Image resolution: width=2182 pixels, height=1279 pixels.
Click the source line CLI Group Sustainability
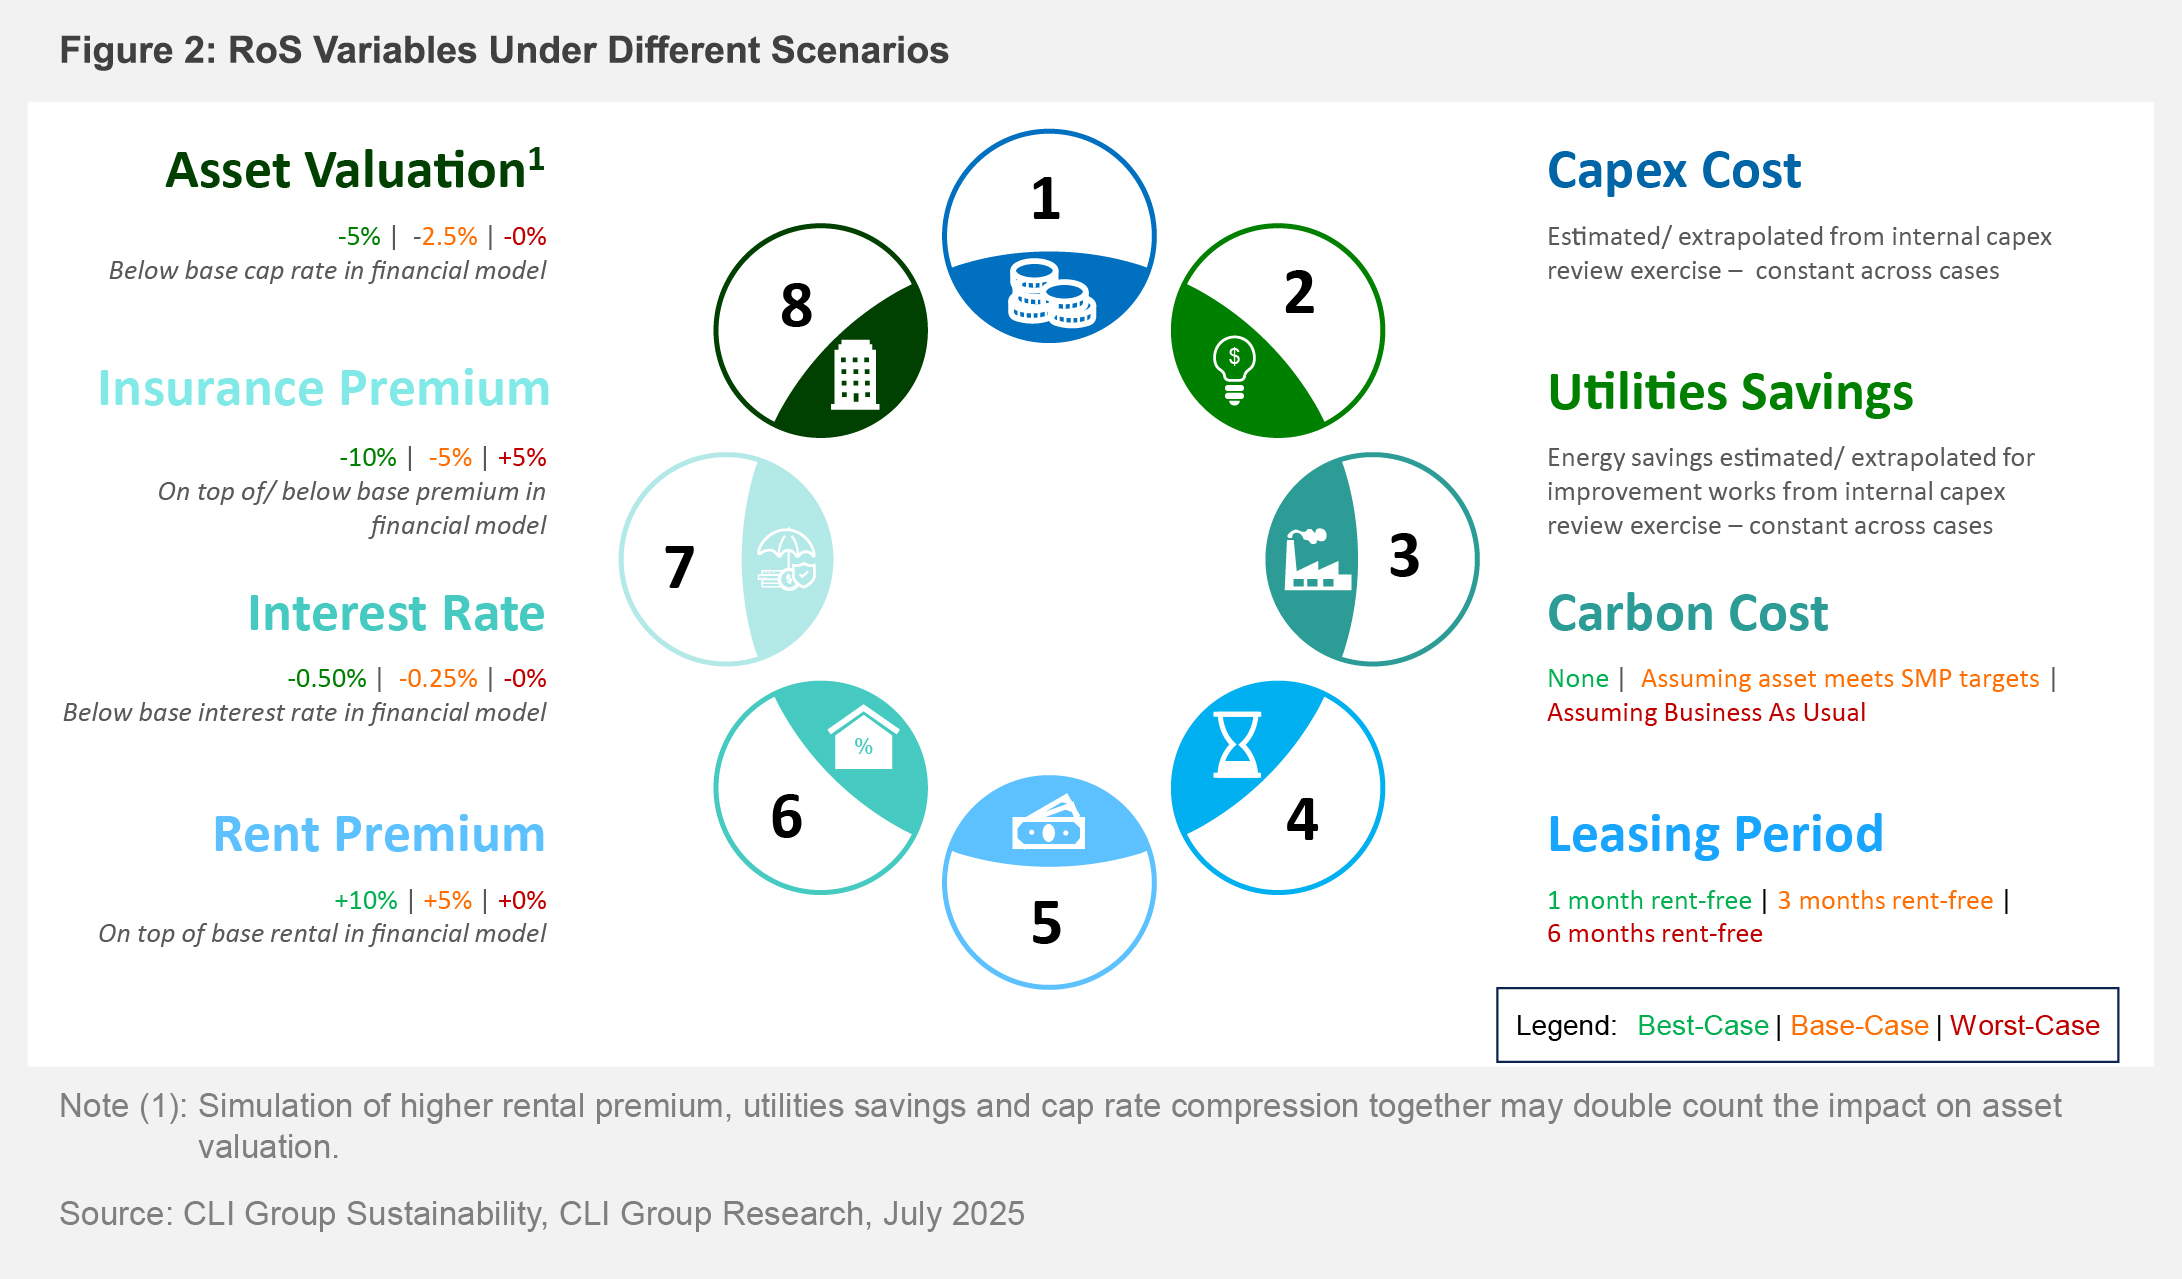[x=541, y=1213]
